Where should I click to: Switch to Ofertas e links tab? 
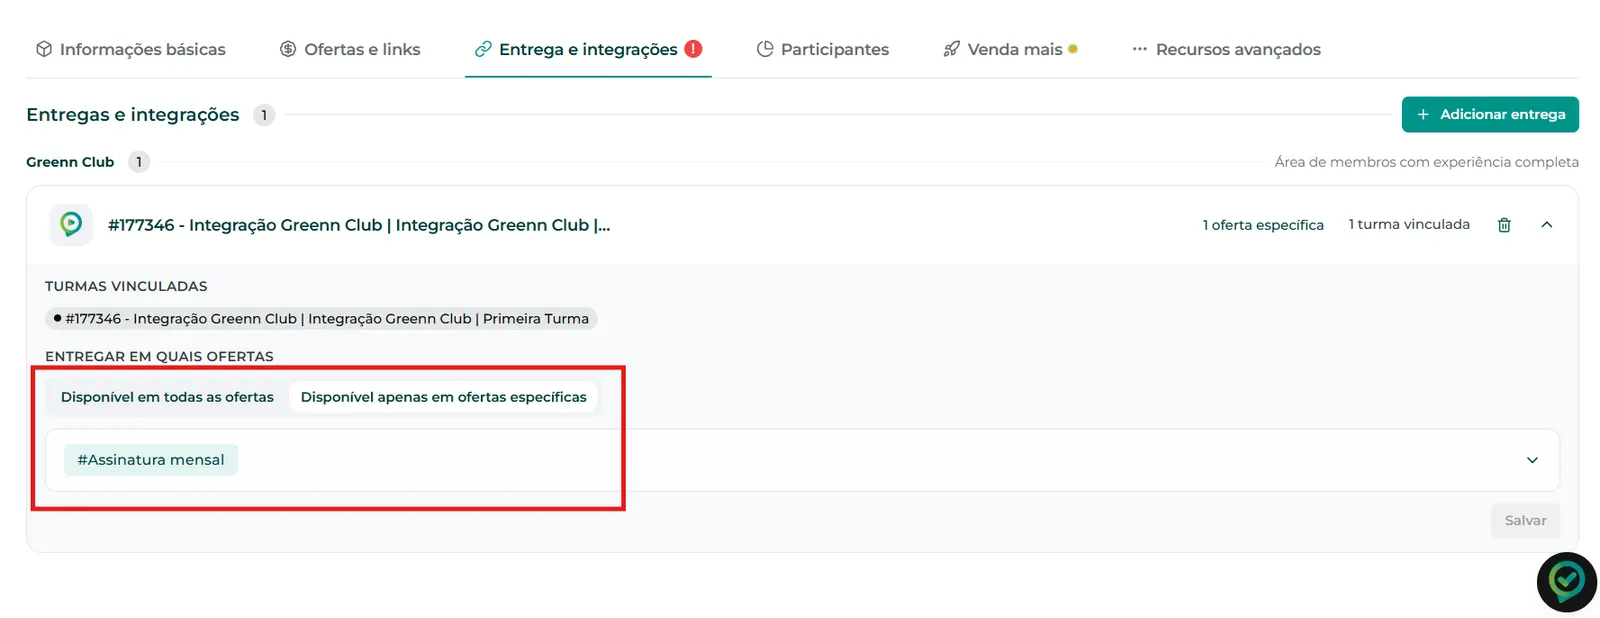click(350, 49)
